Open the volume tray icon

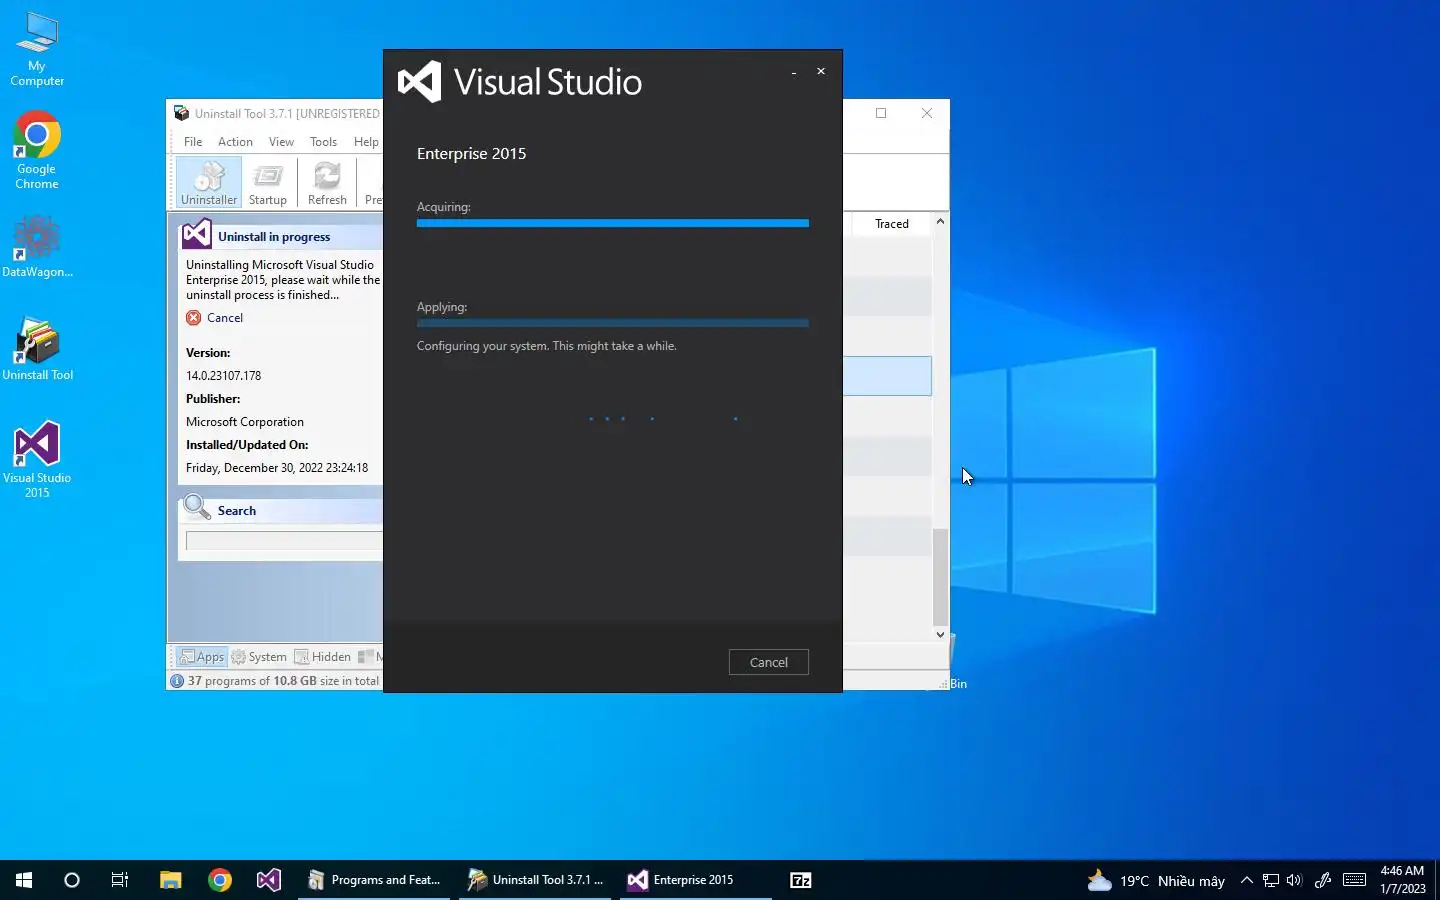point(1294,880)
